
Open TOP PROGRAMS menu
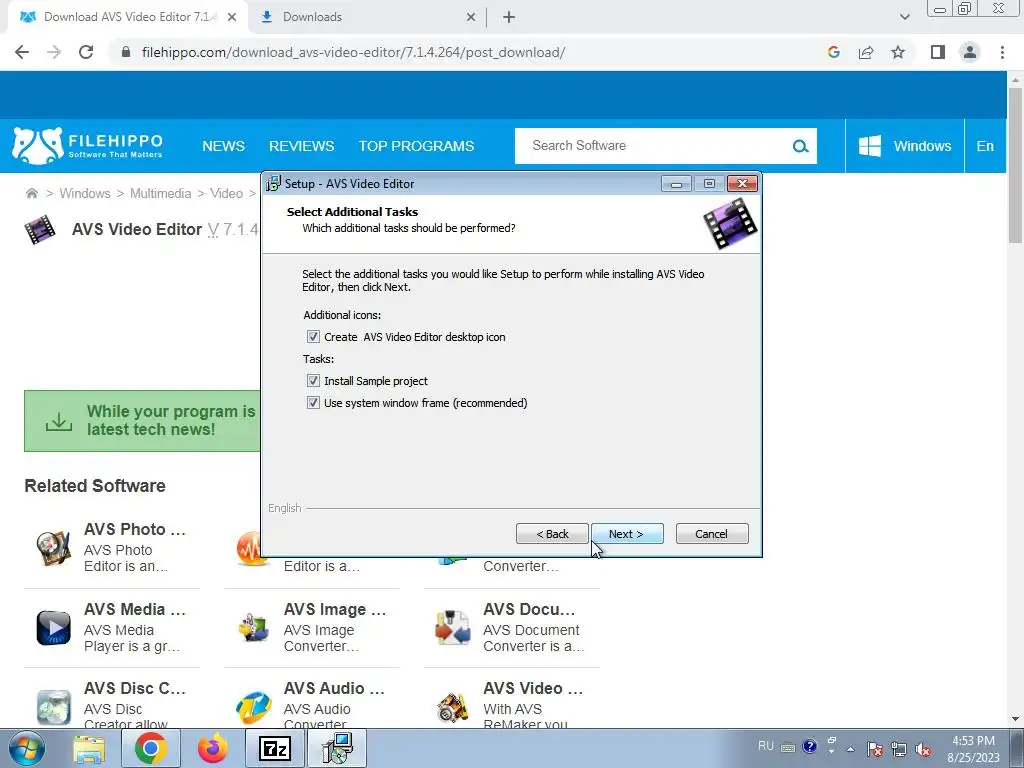[416, 146]
